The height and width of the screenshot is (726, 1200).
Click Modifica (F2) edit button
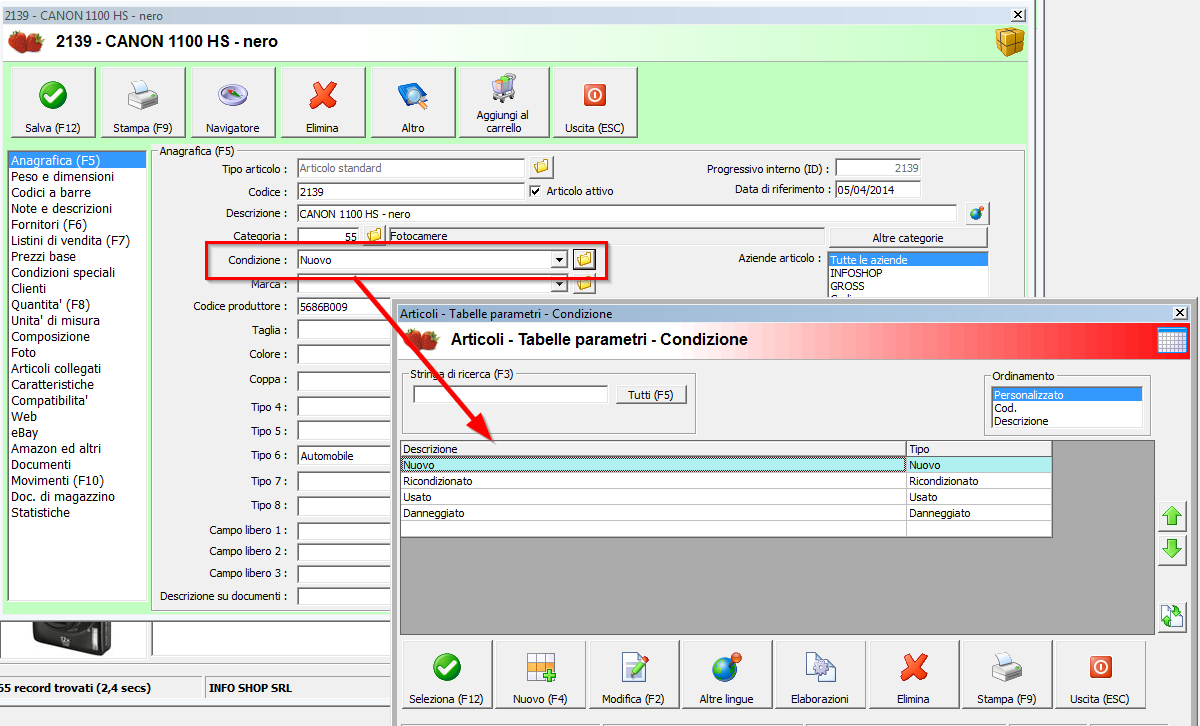[x=634, y=675]
